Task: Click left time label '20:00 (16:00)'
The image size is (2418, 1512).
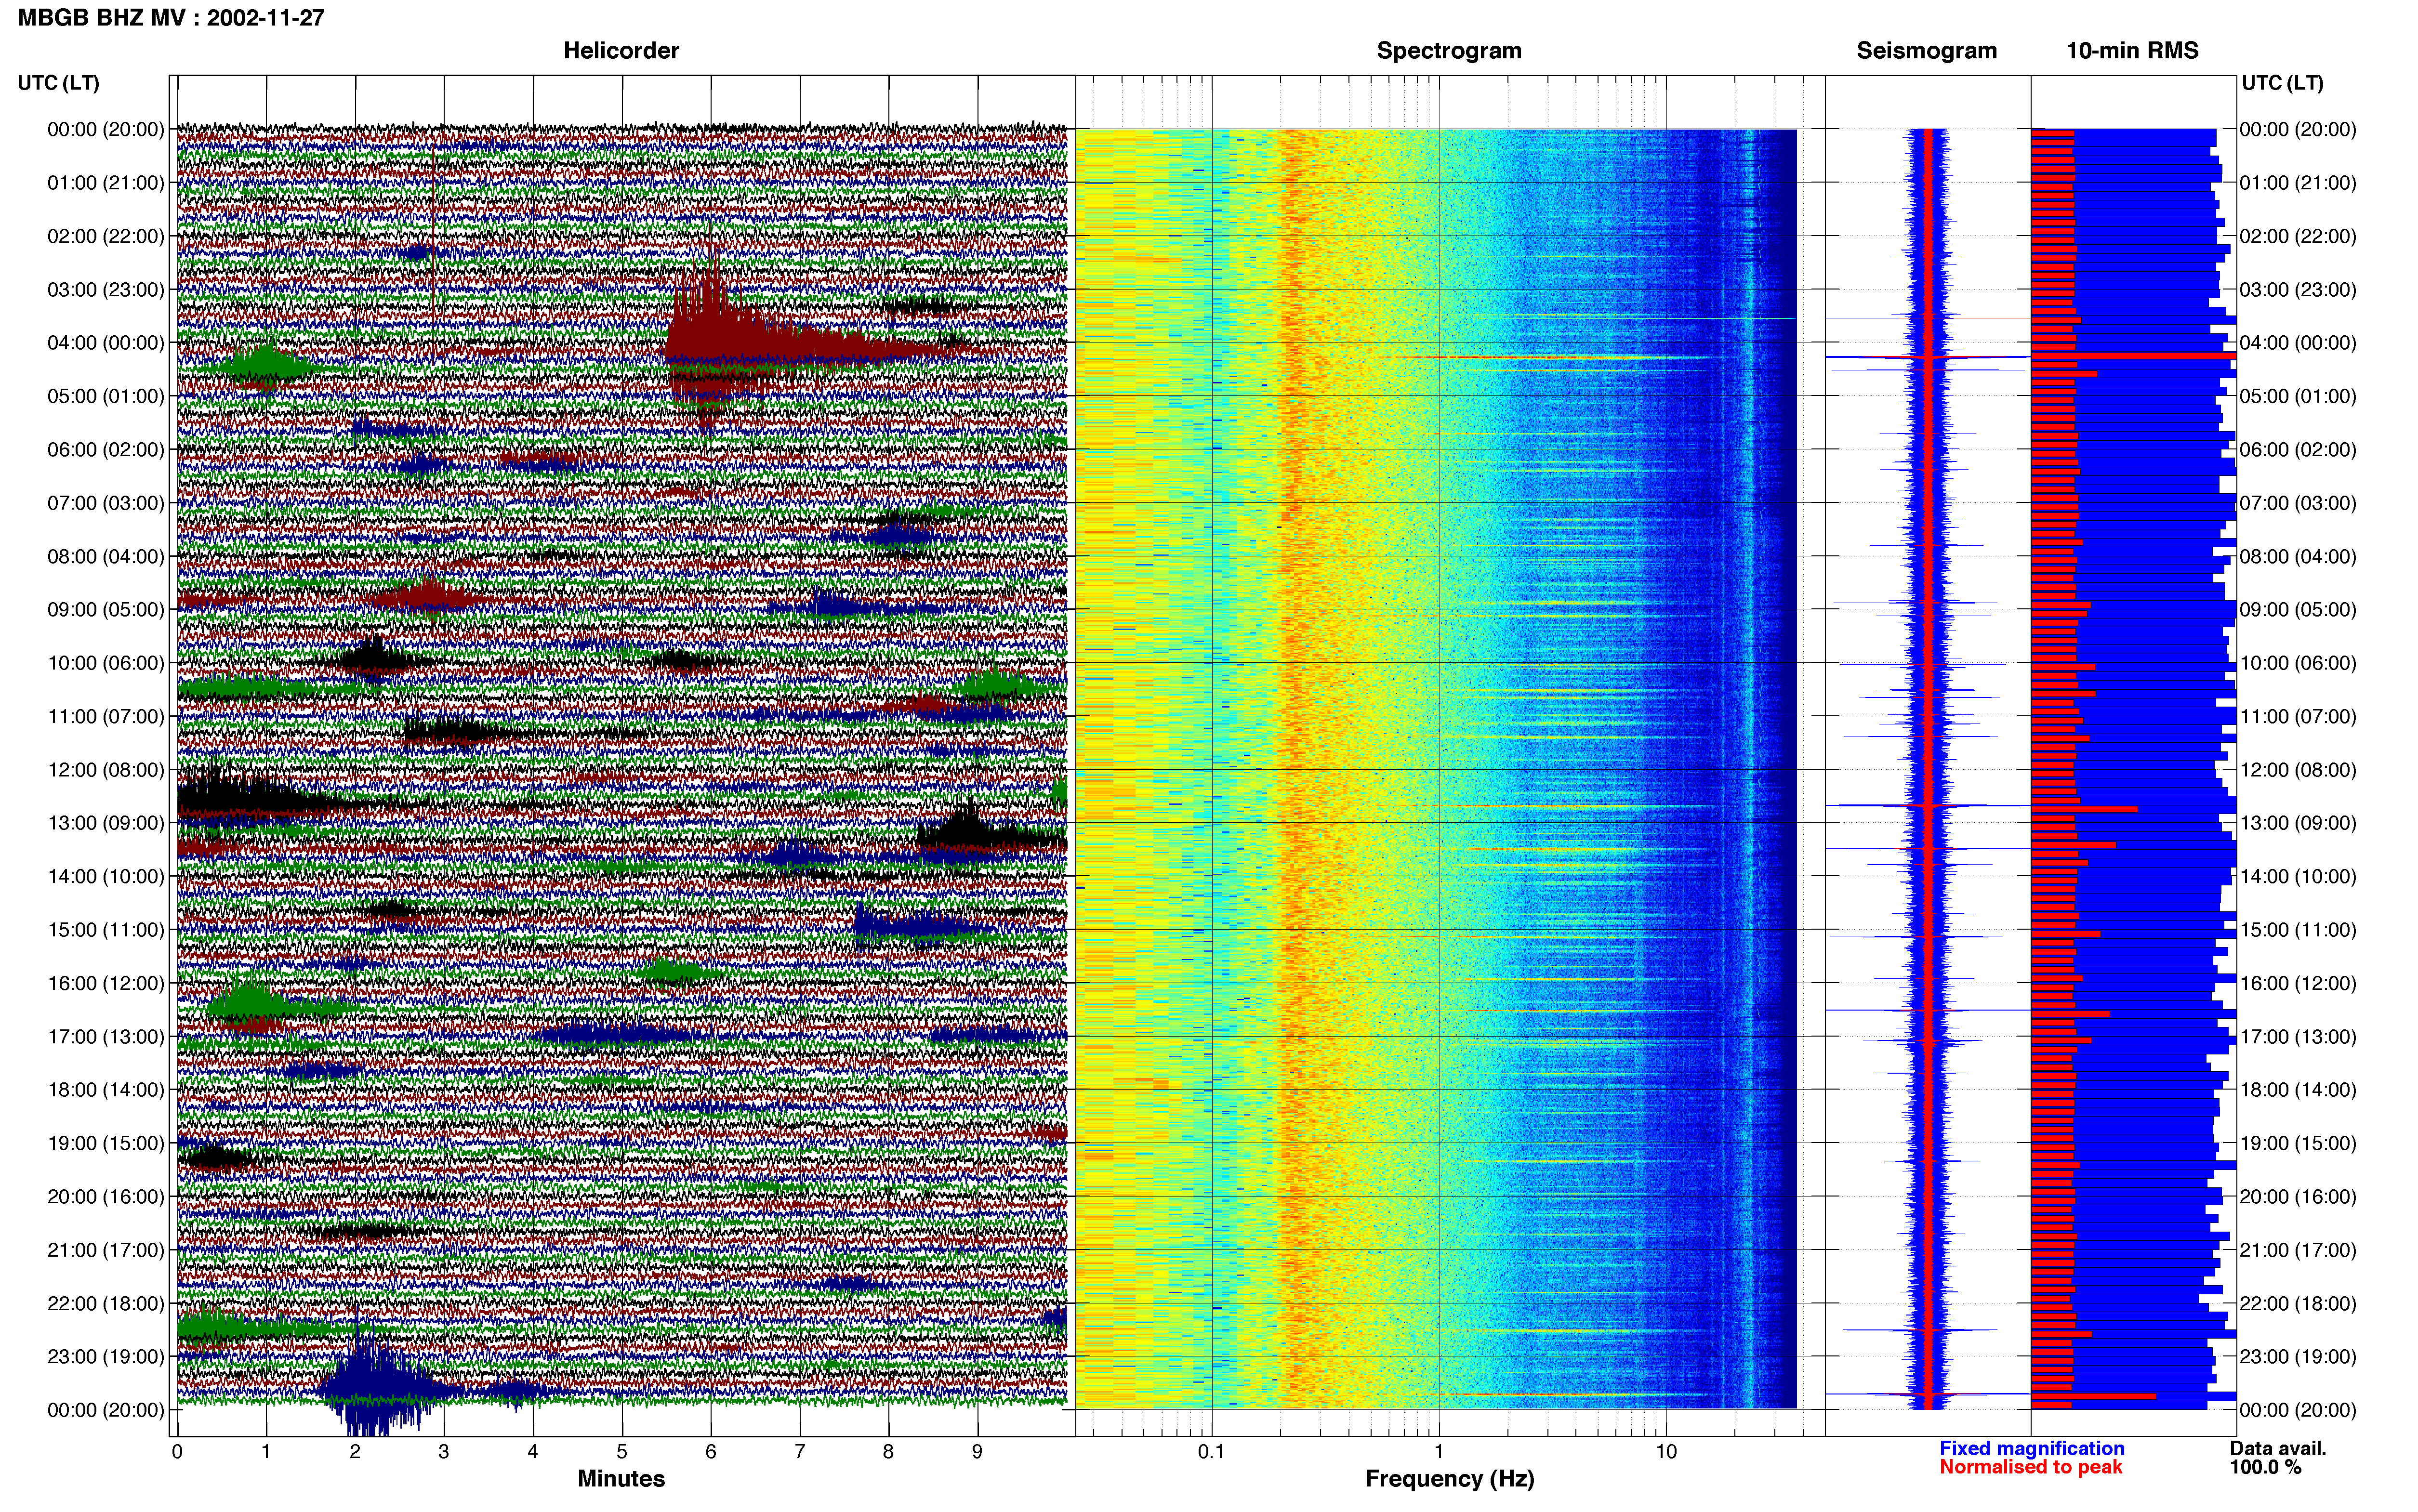Action: [106, 1197]
